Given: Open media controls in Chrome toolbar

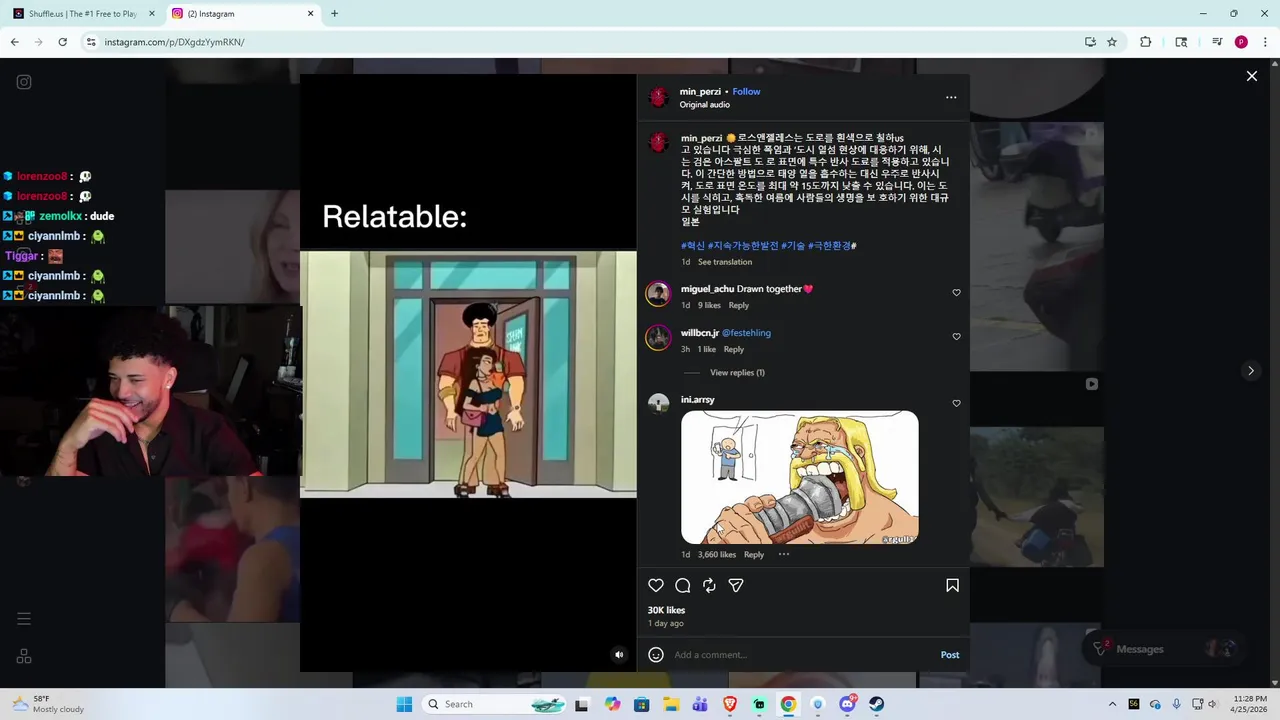Looking at the screenshot, I should click(x=1217, y=42).
